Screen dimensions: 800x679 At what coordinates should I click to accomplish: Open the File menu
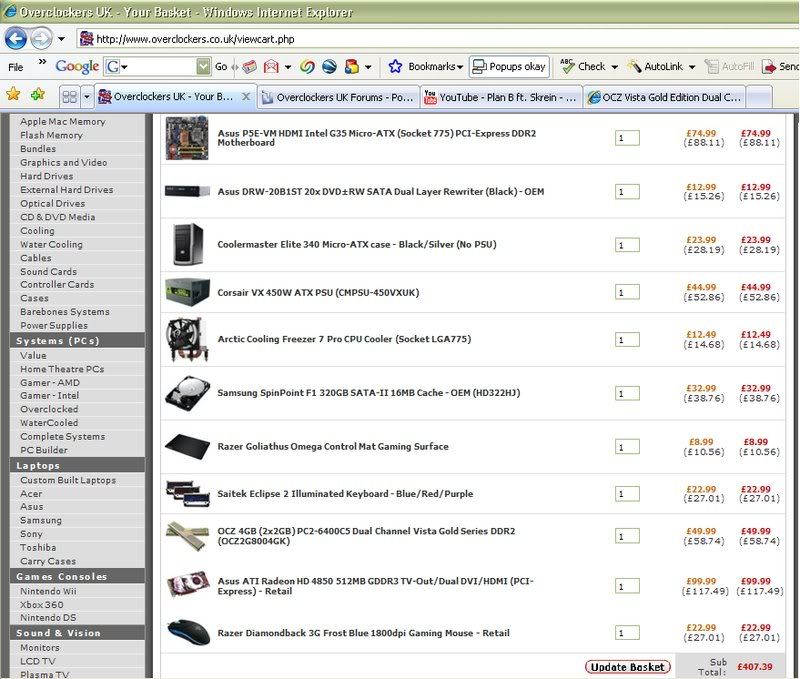(16, 67)
